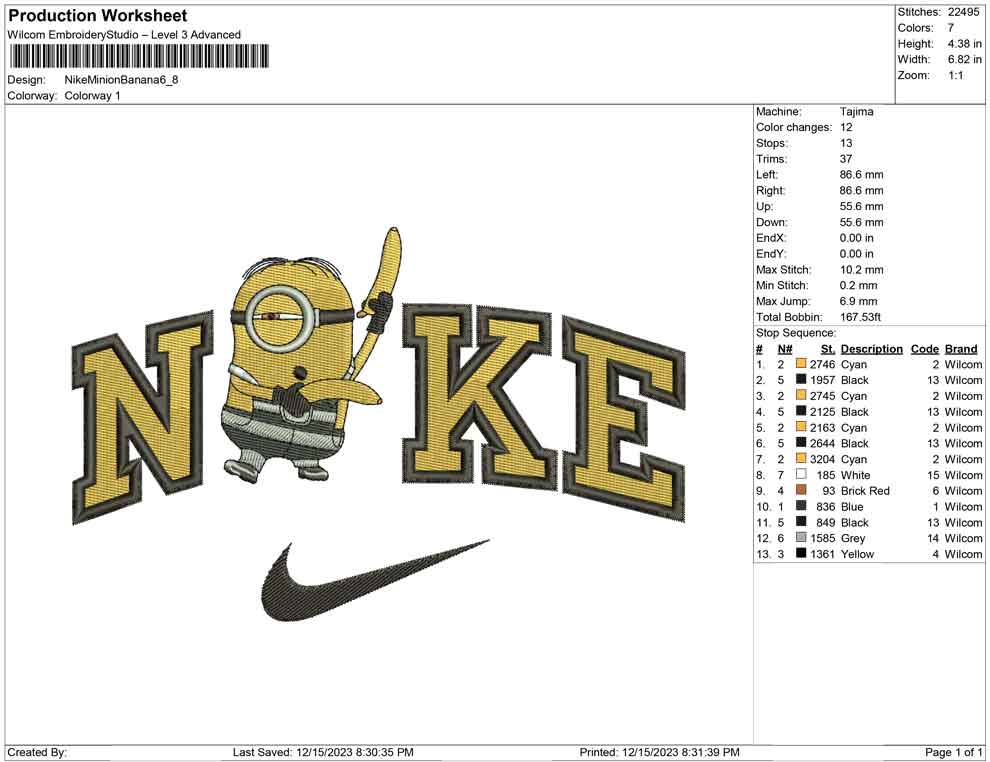Viewport: 990px width, 762px height.
Task: Click the embroidered letter N
Action: pos(143,417)
